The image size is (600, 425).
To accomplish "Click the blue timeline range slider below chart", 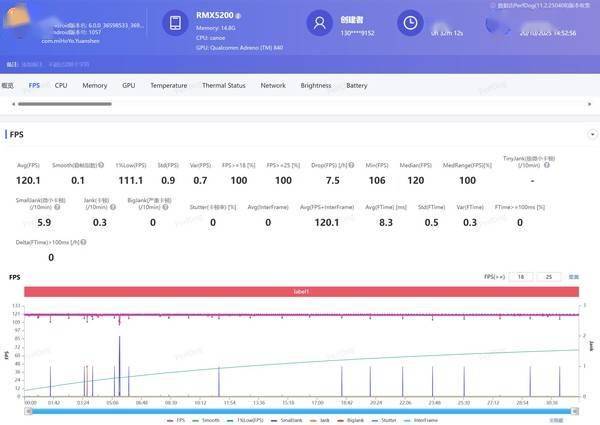I will click(300, 410).
